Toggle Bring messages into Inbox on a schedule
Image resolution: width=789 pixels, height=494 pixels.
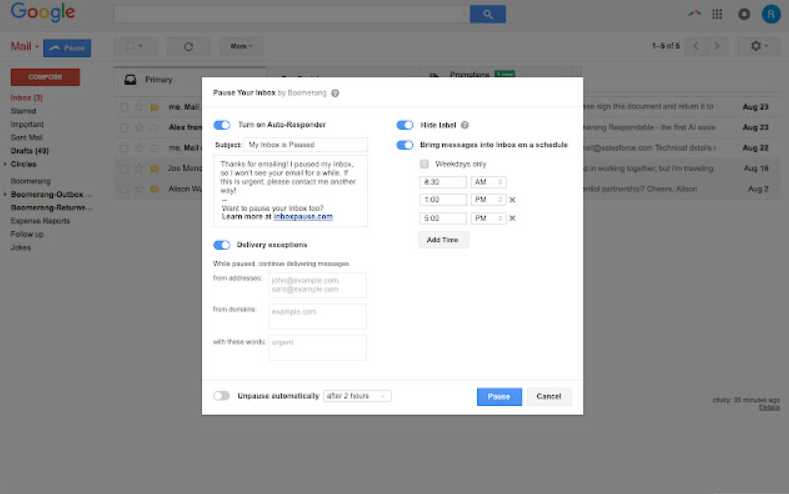point(405,145)
